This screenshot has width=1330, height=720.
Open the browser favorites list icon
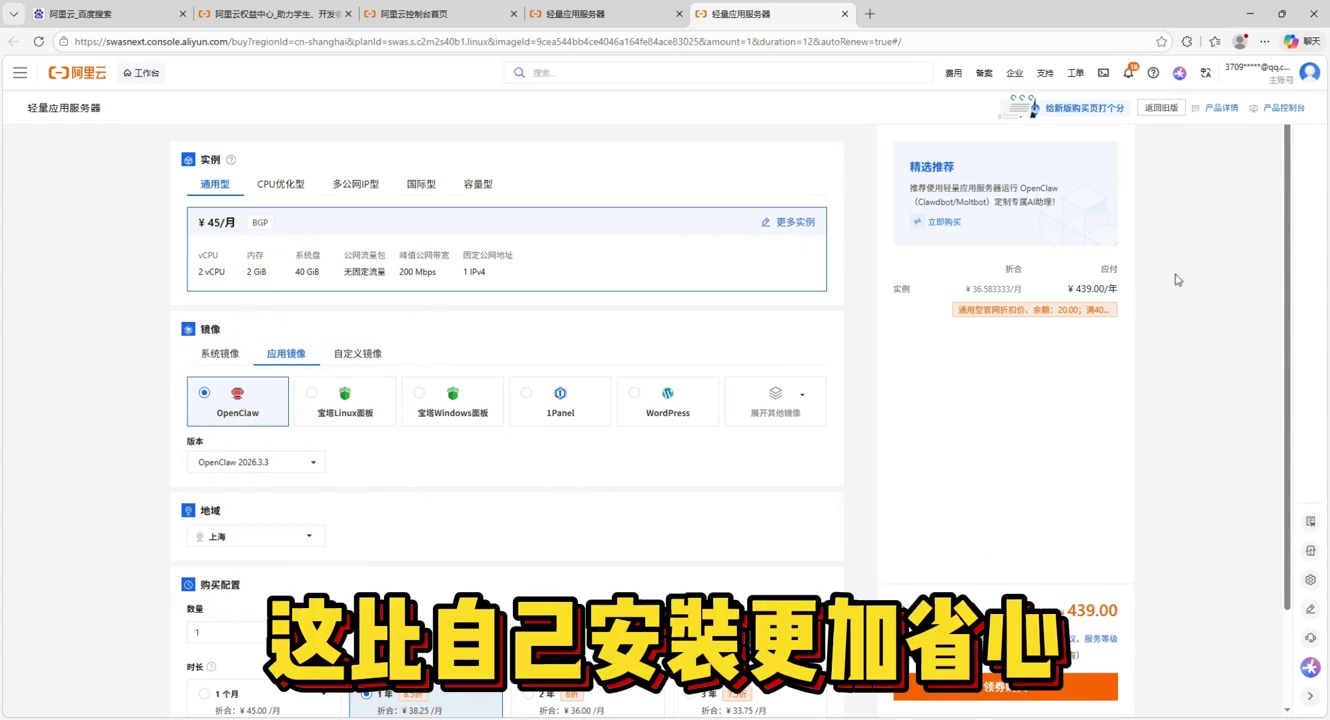pos(1214,42)
